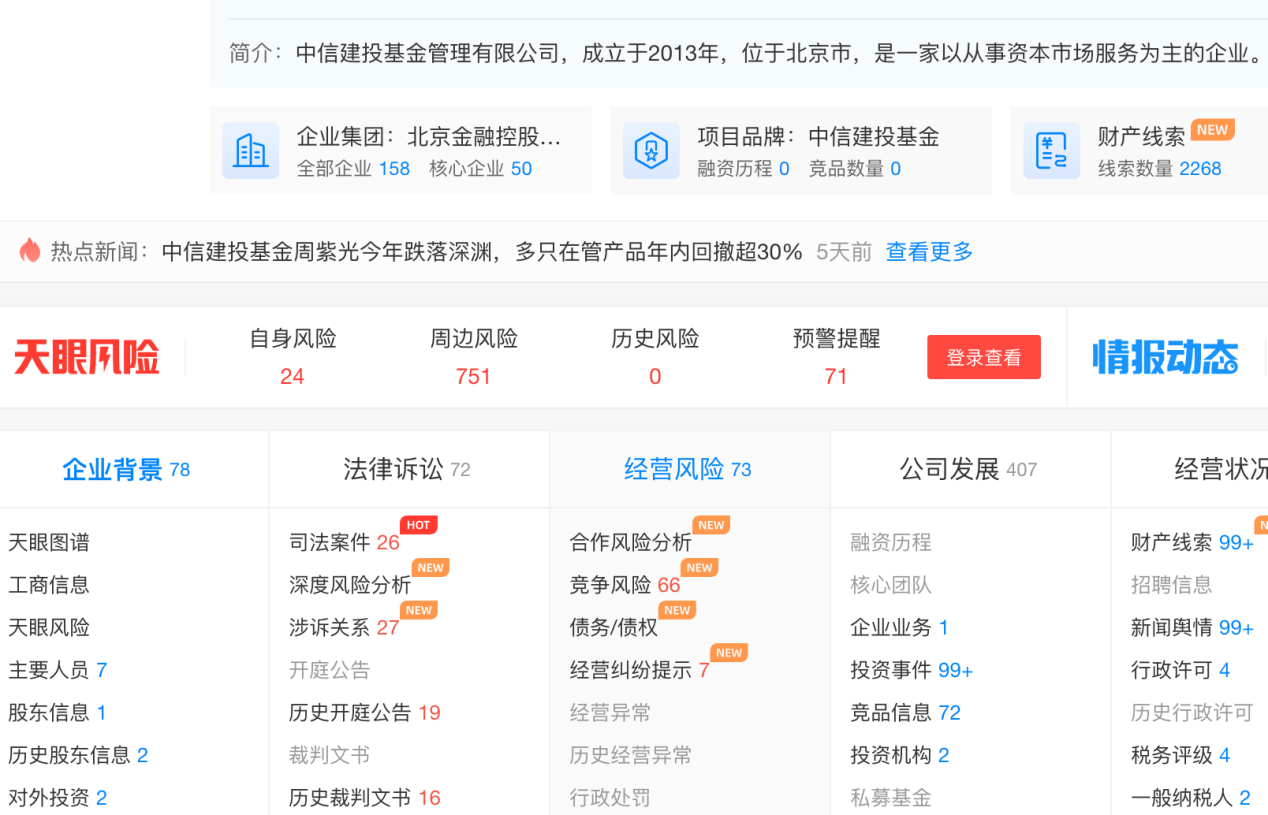Viewport: 1268px width, 815px height.
Task: Open 主要人员 7
Action: pyautogui.click(x=58, y=670)
